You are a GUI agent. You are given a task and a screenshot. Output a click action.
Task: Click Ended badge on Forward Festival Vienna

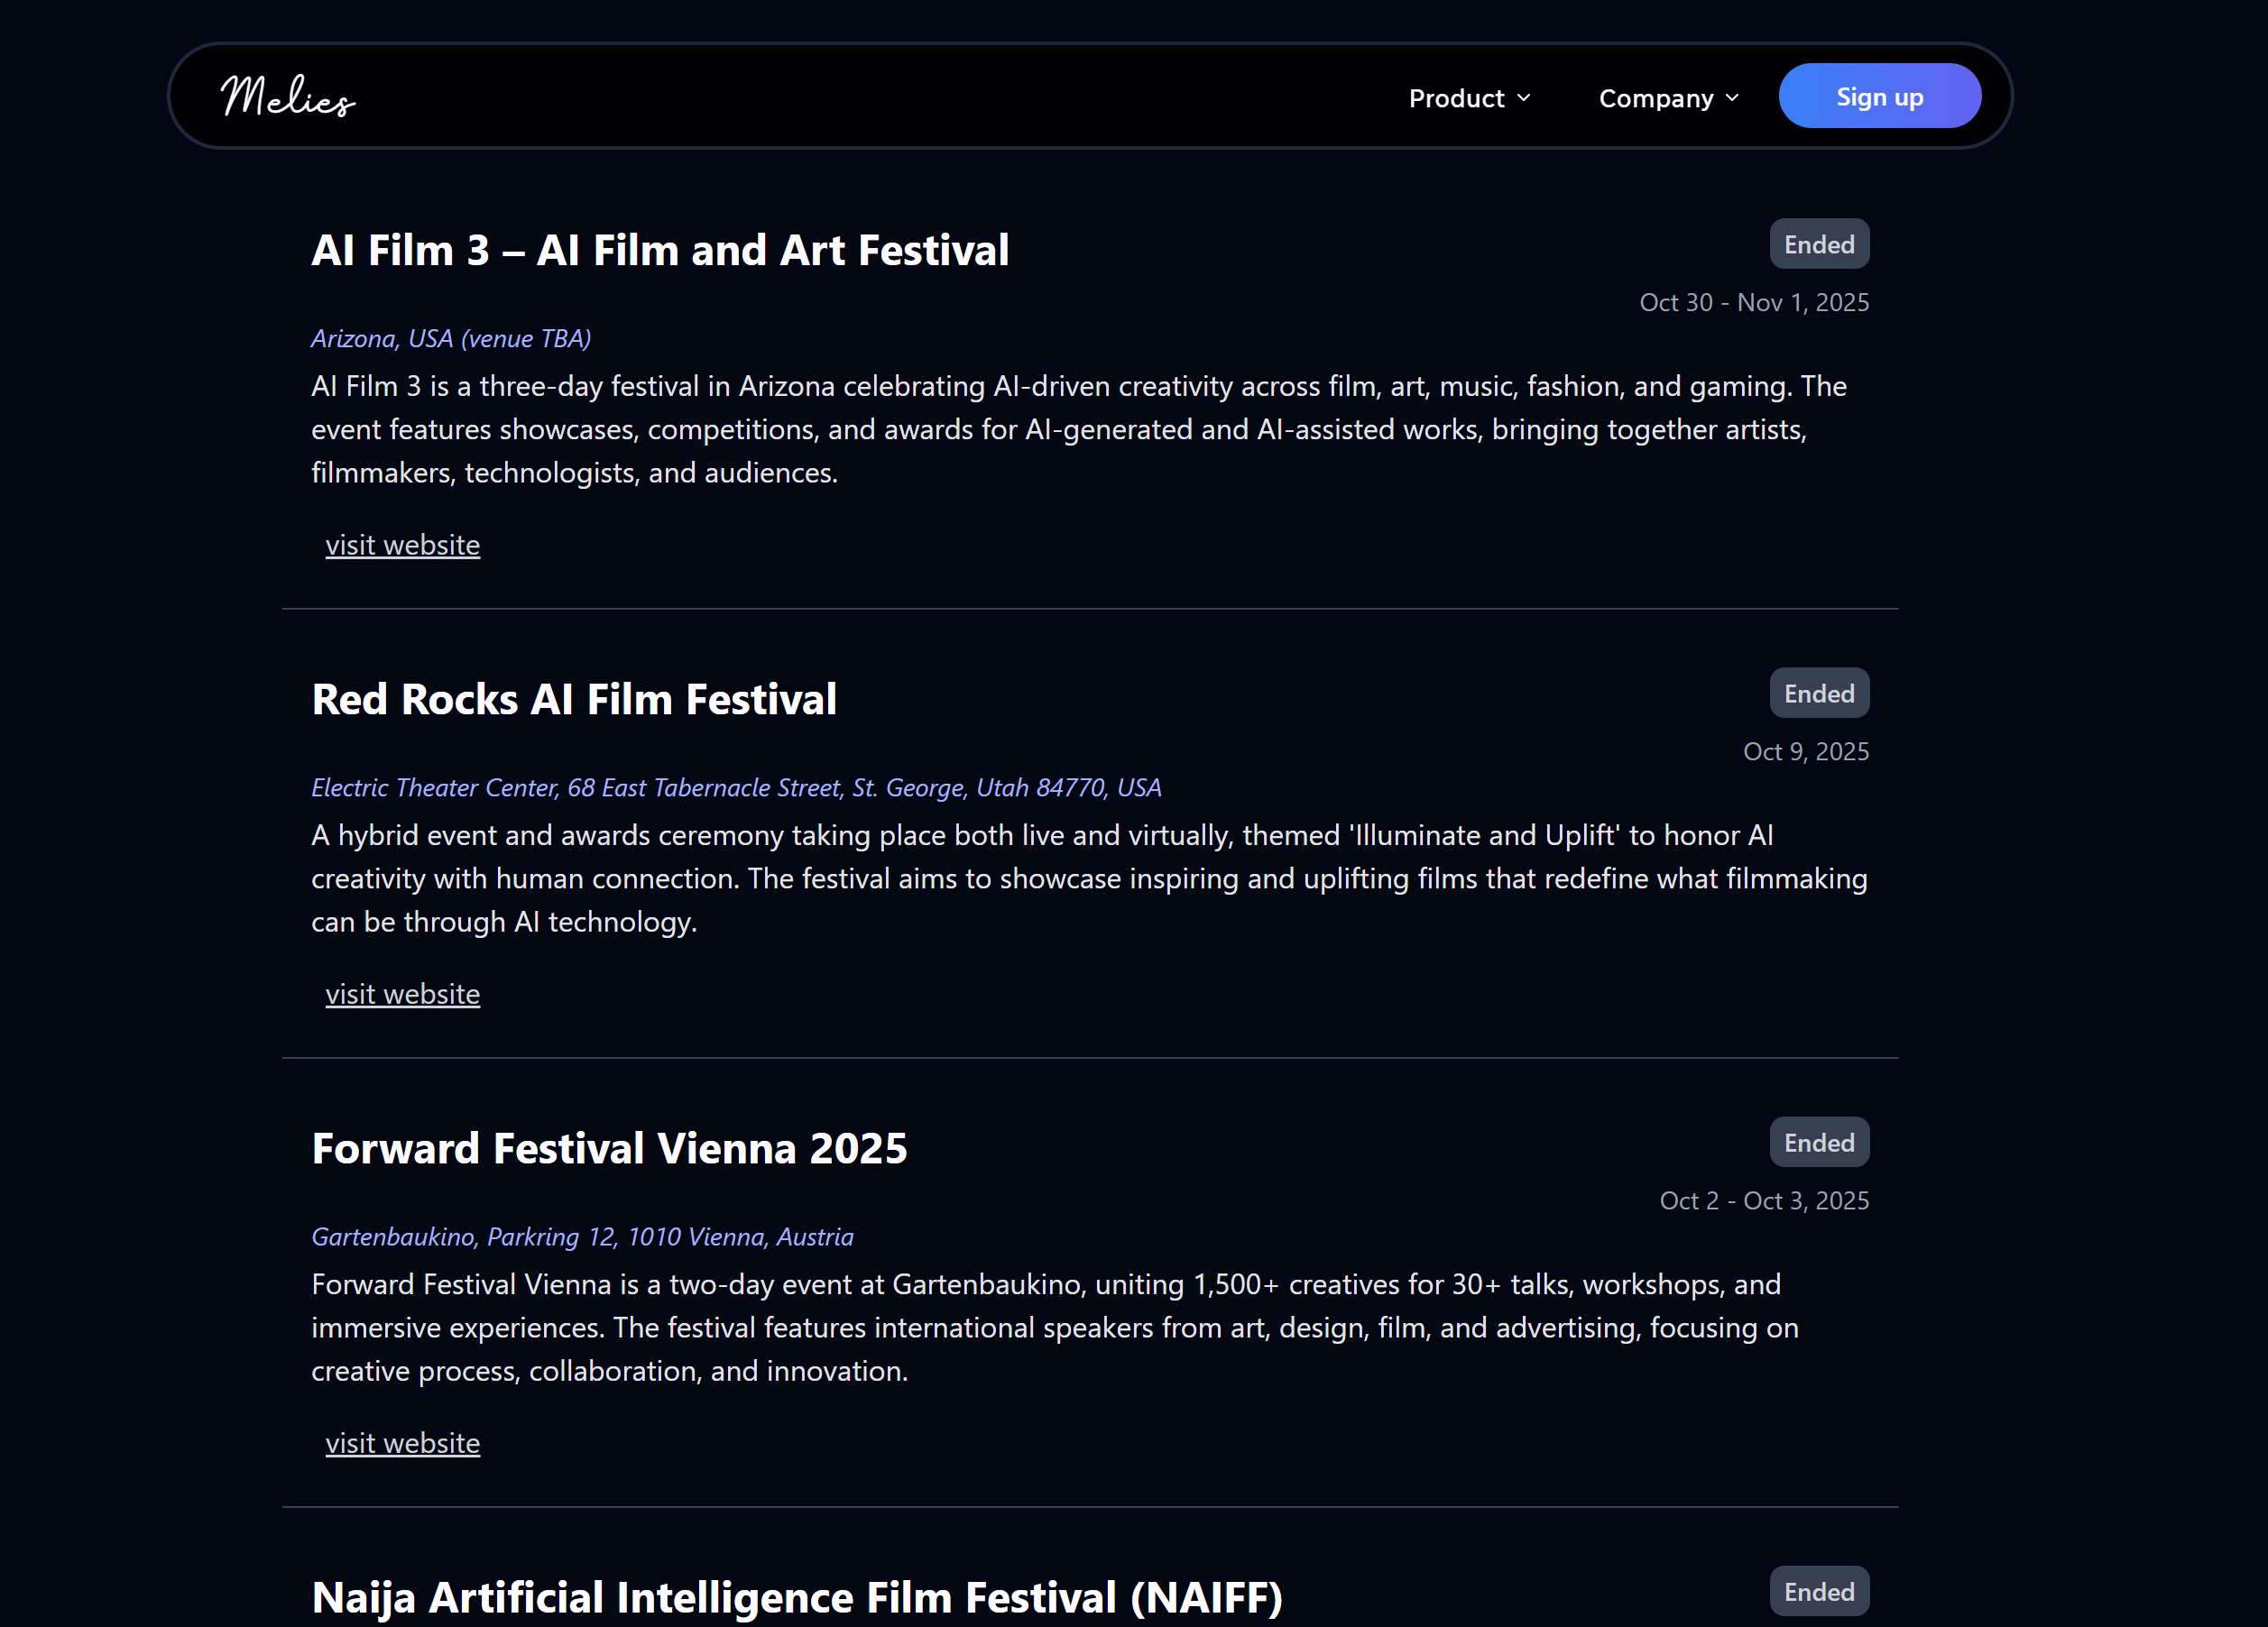(x=1818, y=1142)
